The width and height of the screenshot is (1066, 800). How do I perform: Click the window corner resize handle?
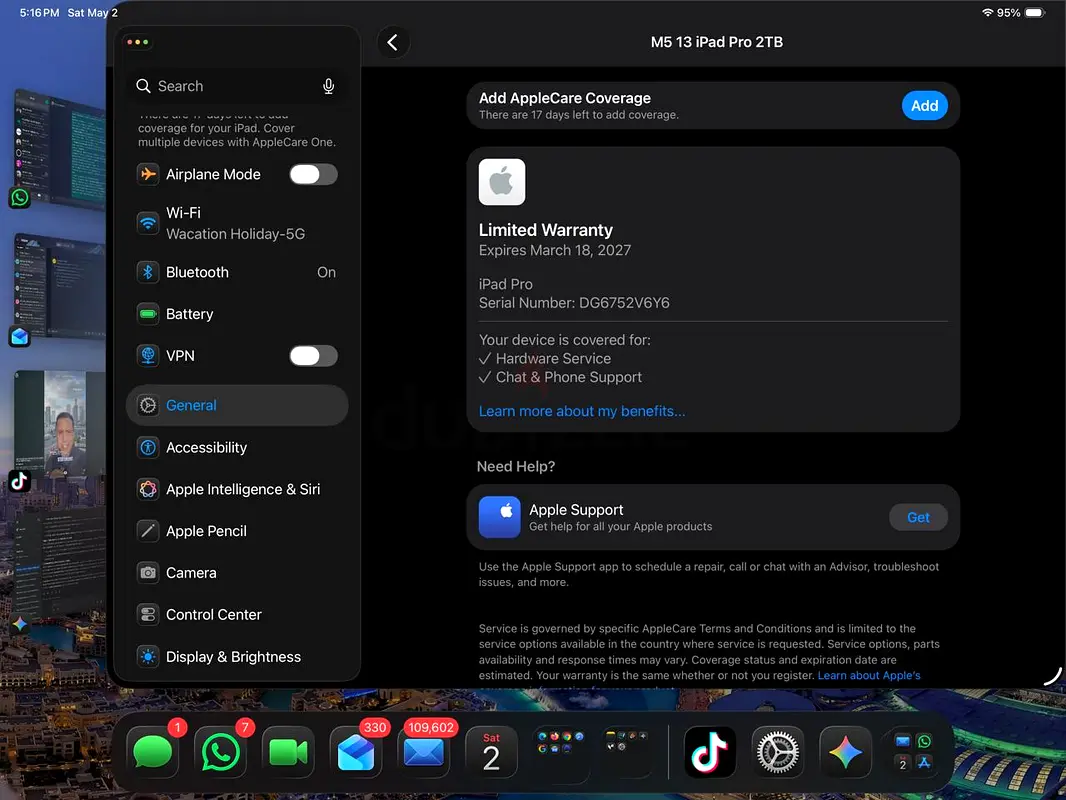tap(1052, 676)
